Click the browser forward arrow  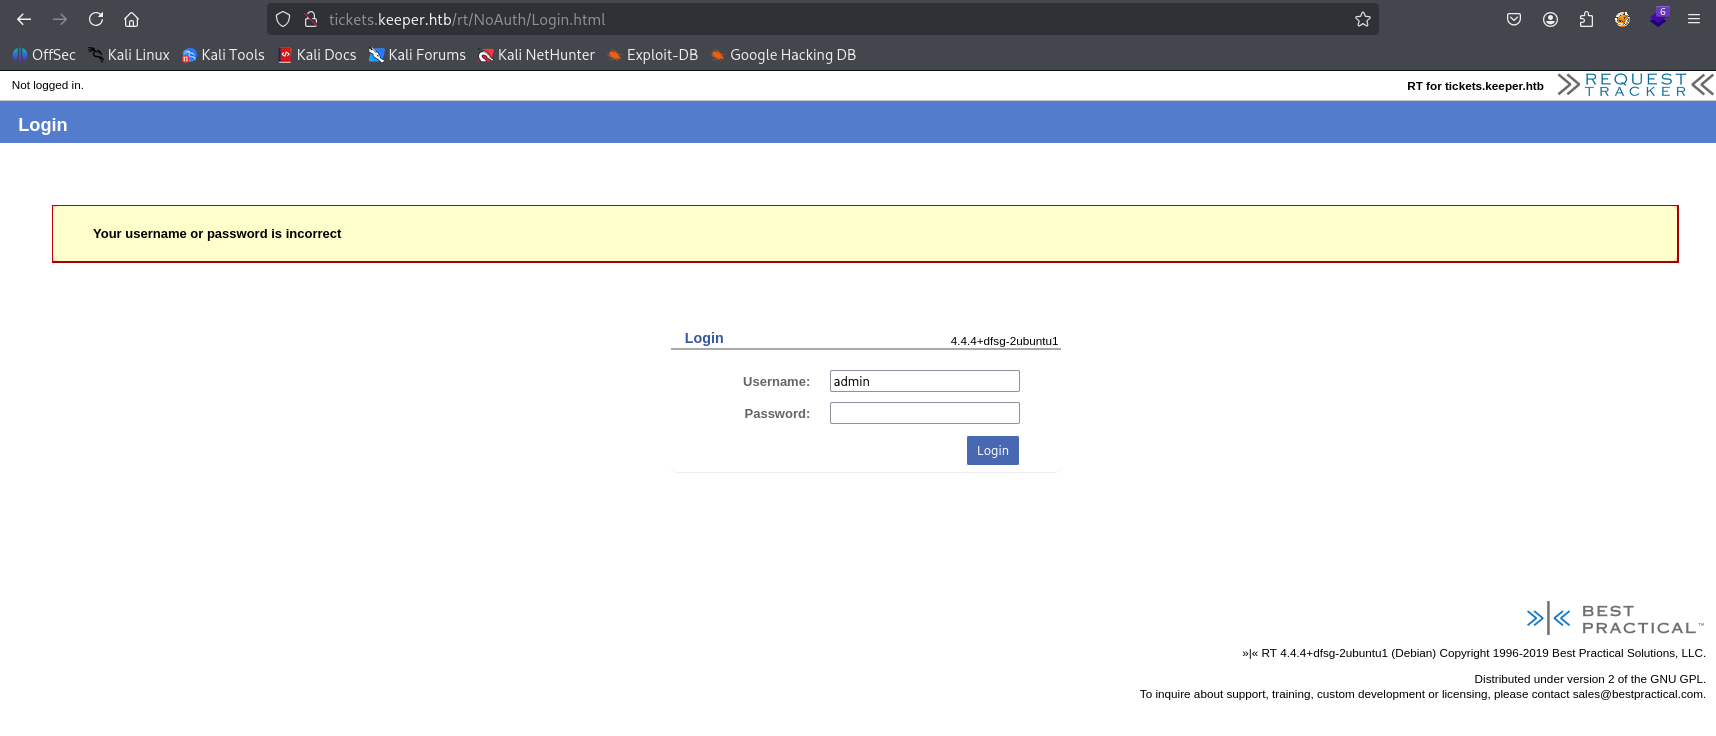click(60, 19)
